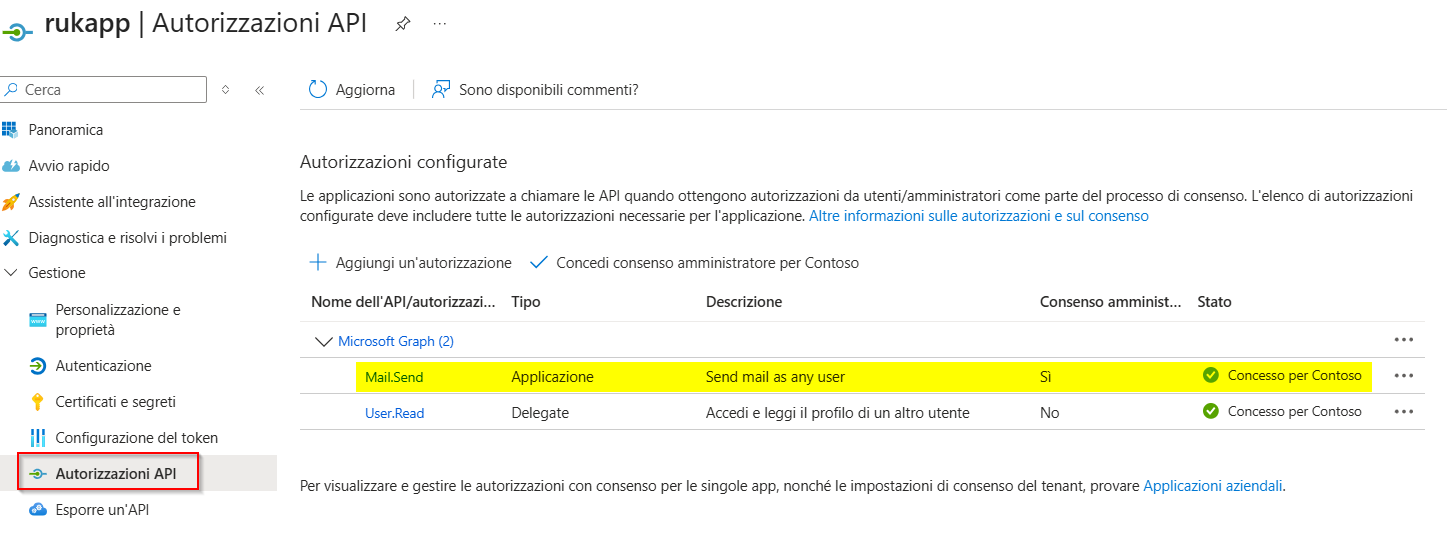Go to Autenticazione
Viewport: 1447px width, 534px height.
pos(104,366)
